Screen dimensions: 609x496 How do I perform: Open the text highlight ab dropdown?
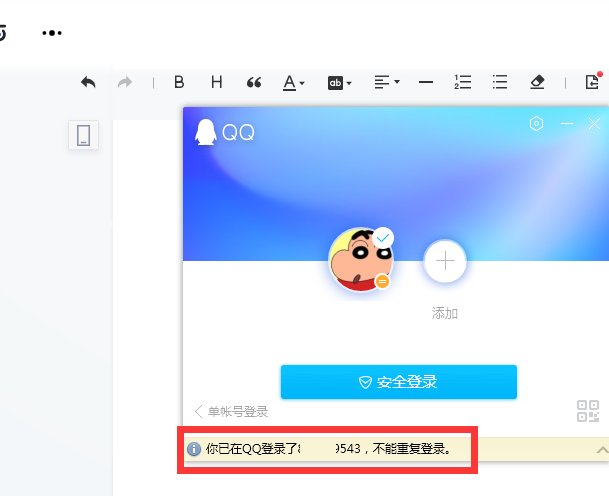(x=339, y=83)
